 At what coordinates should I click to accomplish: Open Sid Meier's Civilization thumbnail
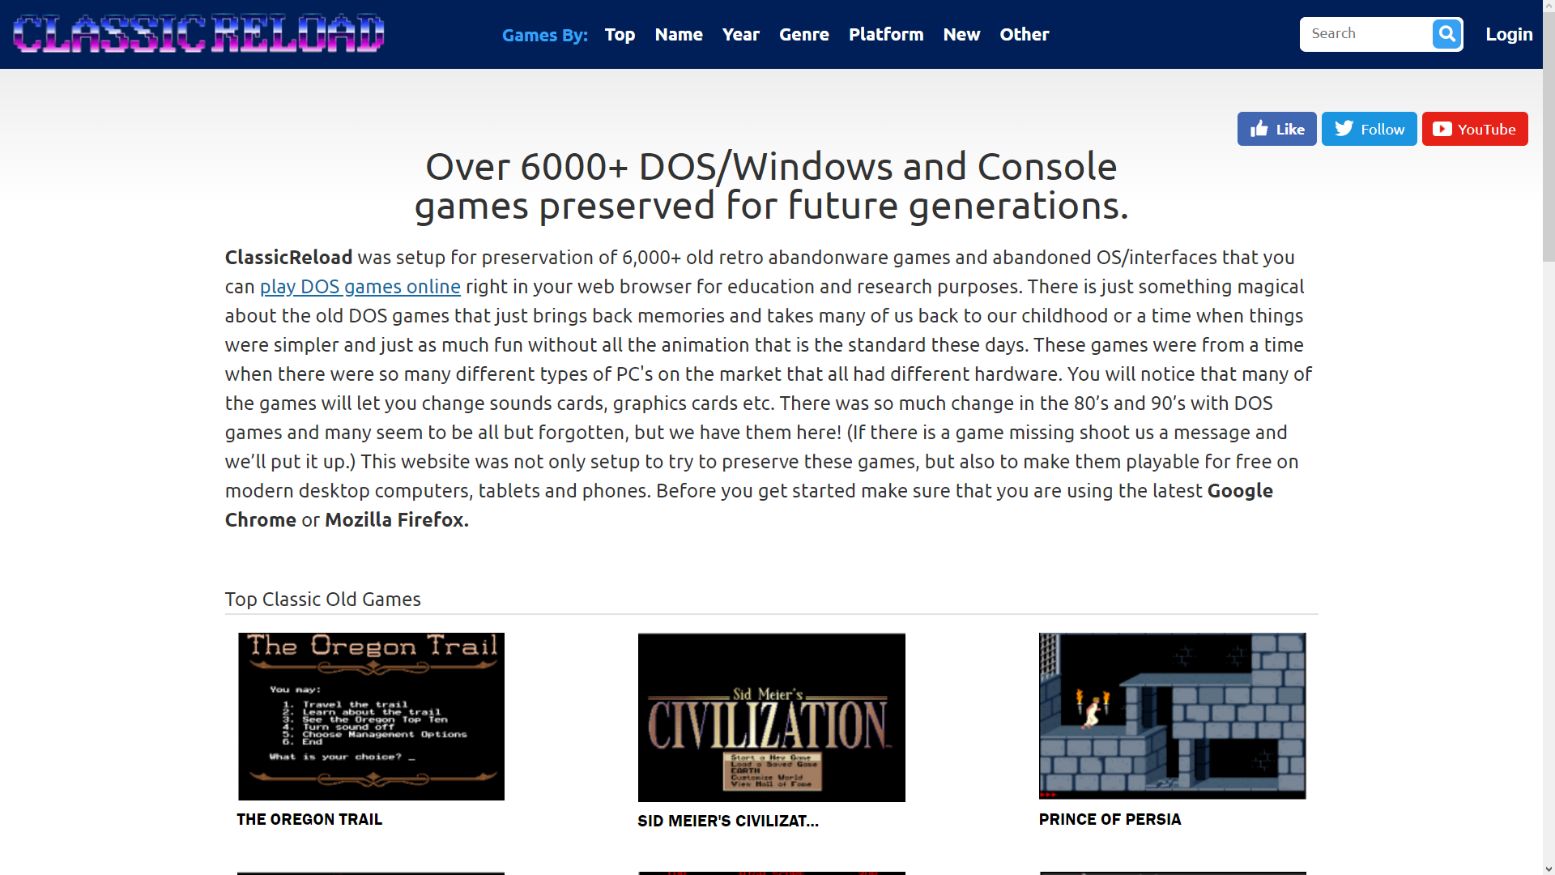[771, 716]
